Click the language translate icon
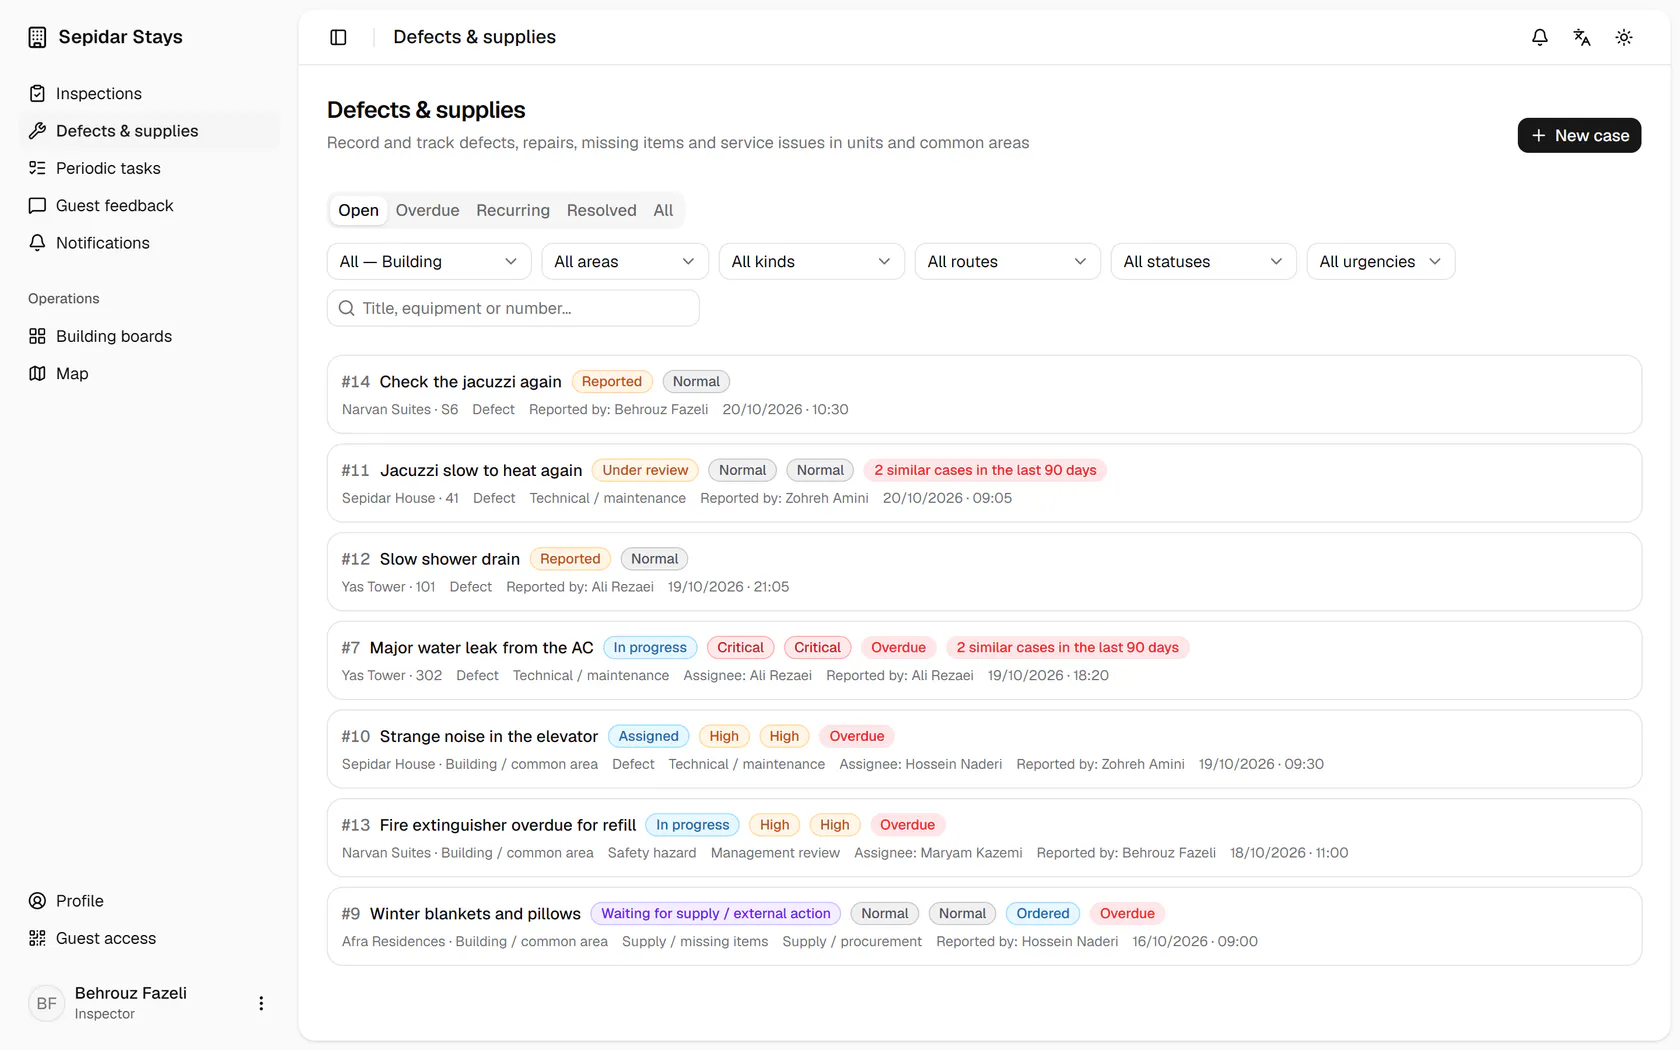Viewport: 1680px width, 1050px height. click(x=1582, y=37)
